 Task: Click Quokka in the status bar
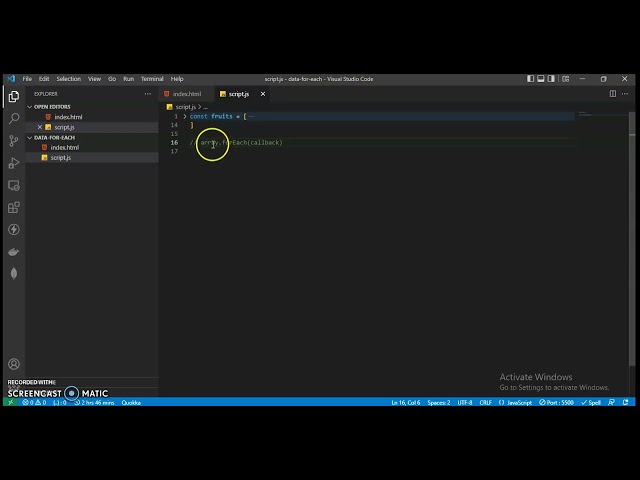[131, 402]
